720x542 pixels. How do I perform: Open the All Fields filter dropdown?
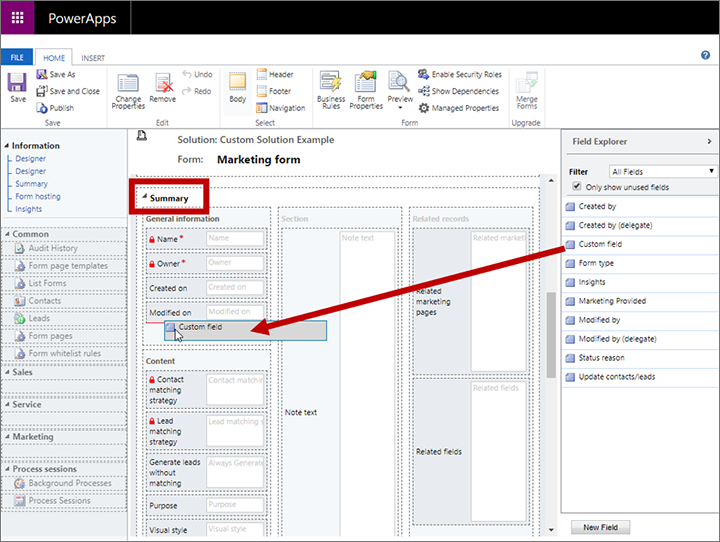click(x=662, y=171)
